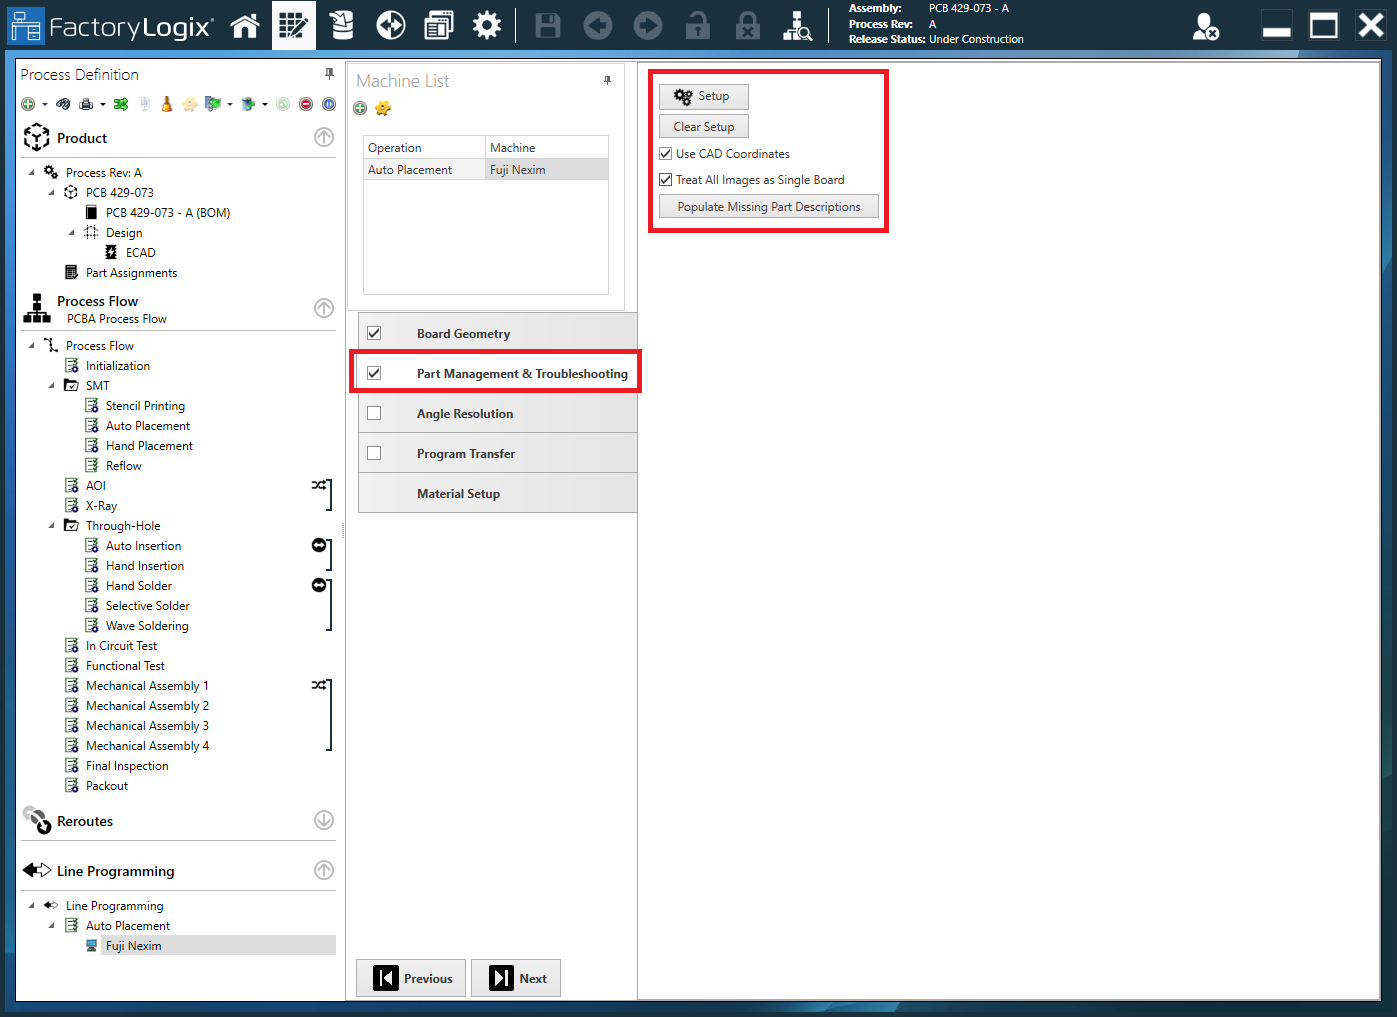Open the FactoryLogix home screen icon
Screen dimensions: 1397x1017
coord(245,25)
